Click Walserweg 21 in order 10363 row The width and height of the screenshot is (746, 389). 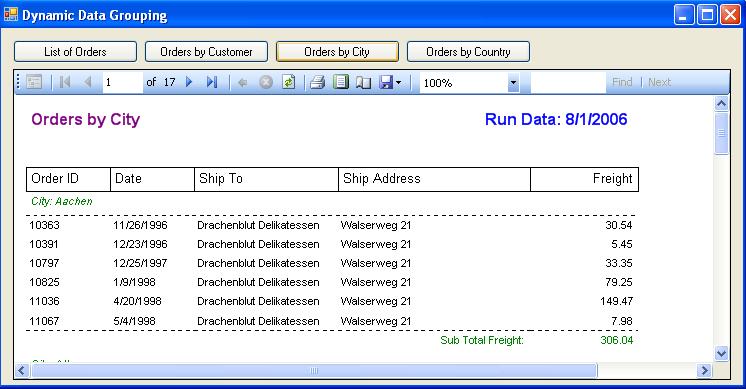click(376, 225)
